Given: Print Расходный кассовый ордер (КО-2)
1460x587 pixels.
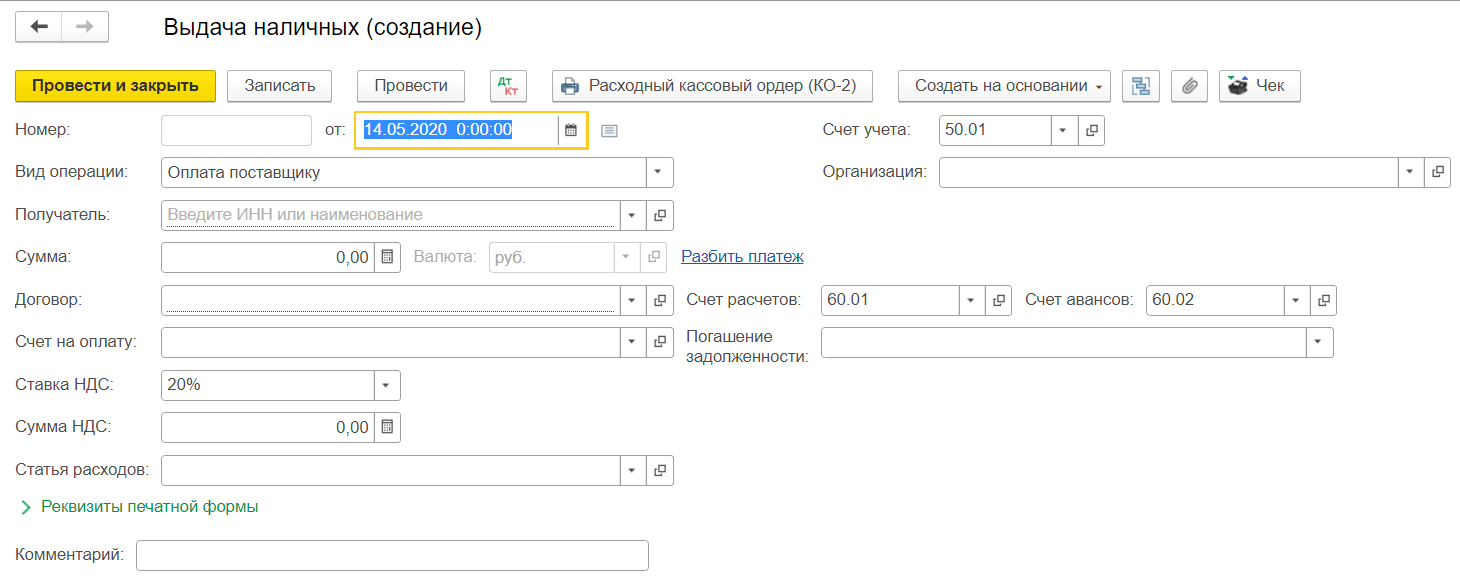Looking at the screenshot, I should click(712, 86).
